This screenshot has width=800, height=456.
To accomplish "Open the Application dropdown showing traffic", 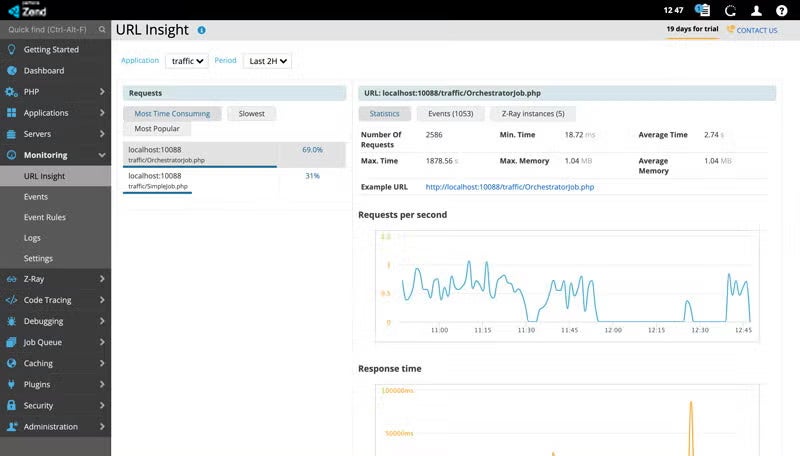I will coord(187,61).
